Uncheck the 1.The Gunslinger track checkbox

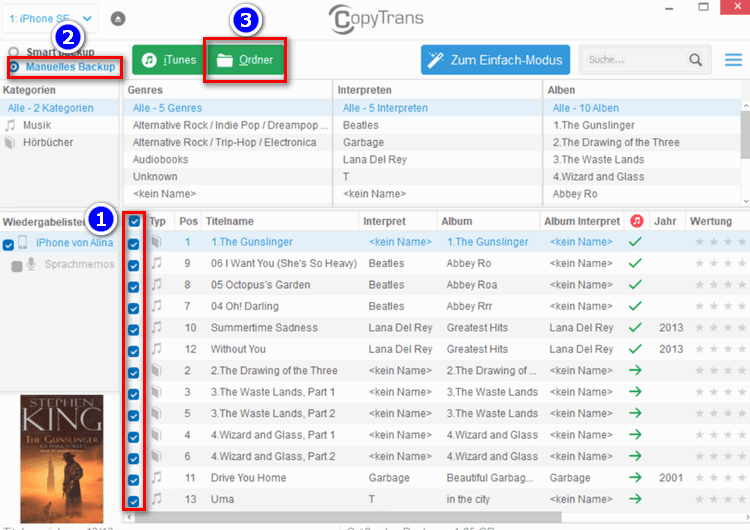[133, 244]
